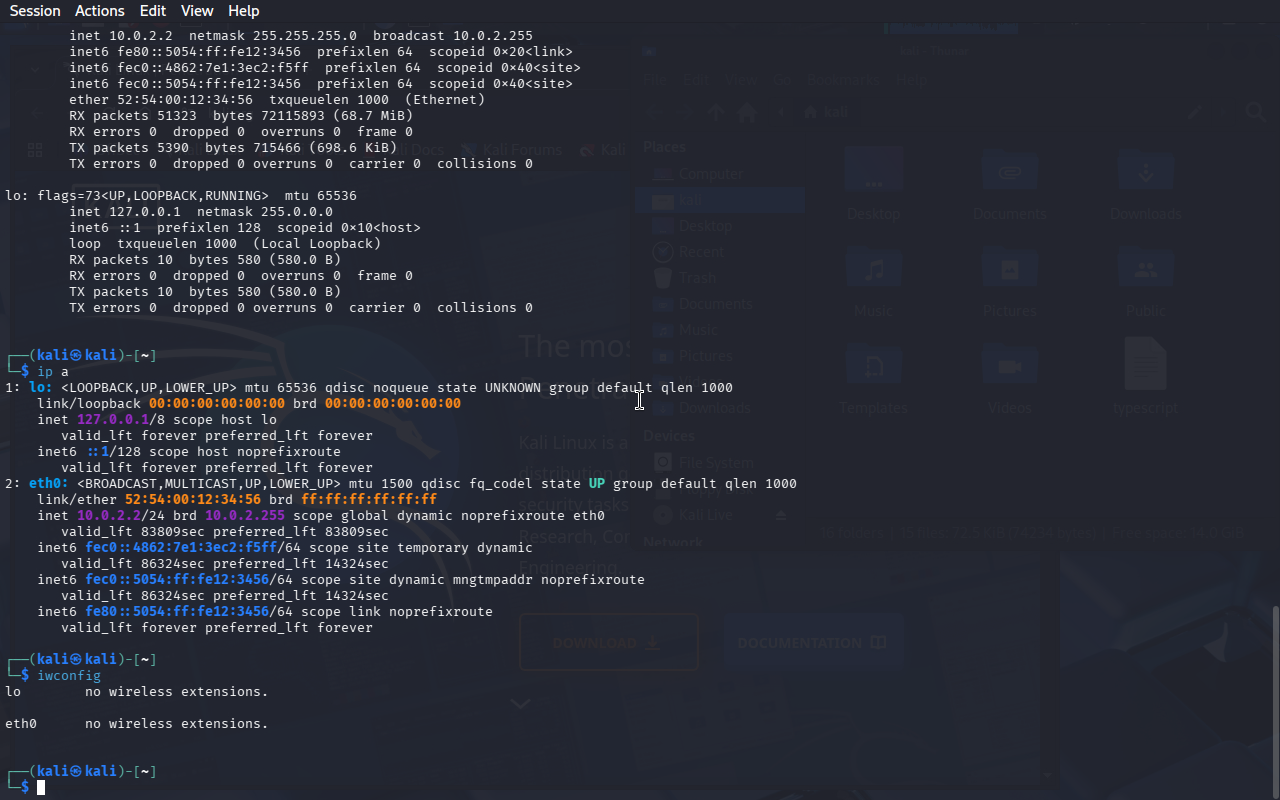This screenshot has height=800, width=1280.
Task: Eject Kali Live using its eject icon
Action: [x=782, y=515]
